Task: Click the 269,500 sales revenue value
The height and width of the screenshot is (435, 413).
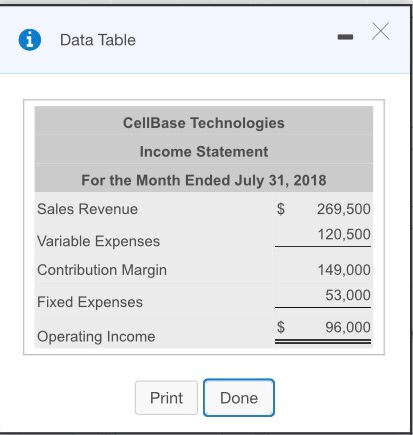Action: [x=344, y=209]
